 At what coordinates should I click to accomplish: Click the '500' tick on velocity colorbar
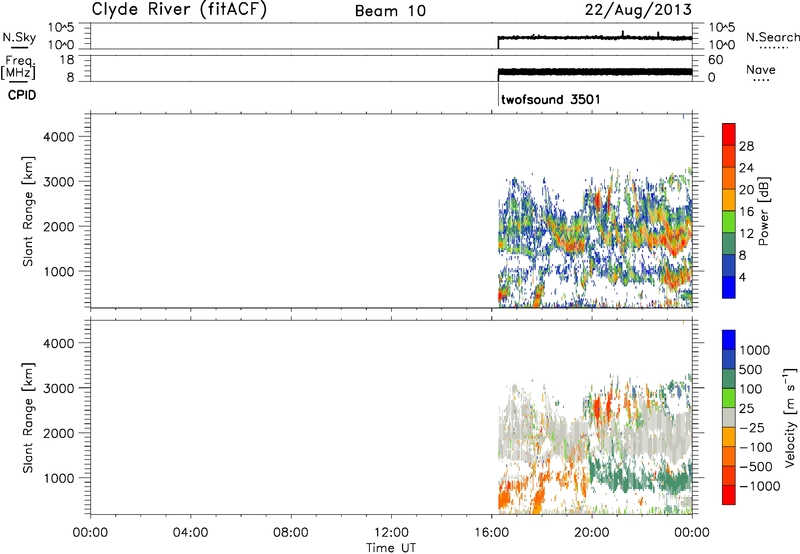(751, 370)
